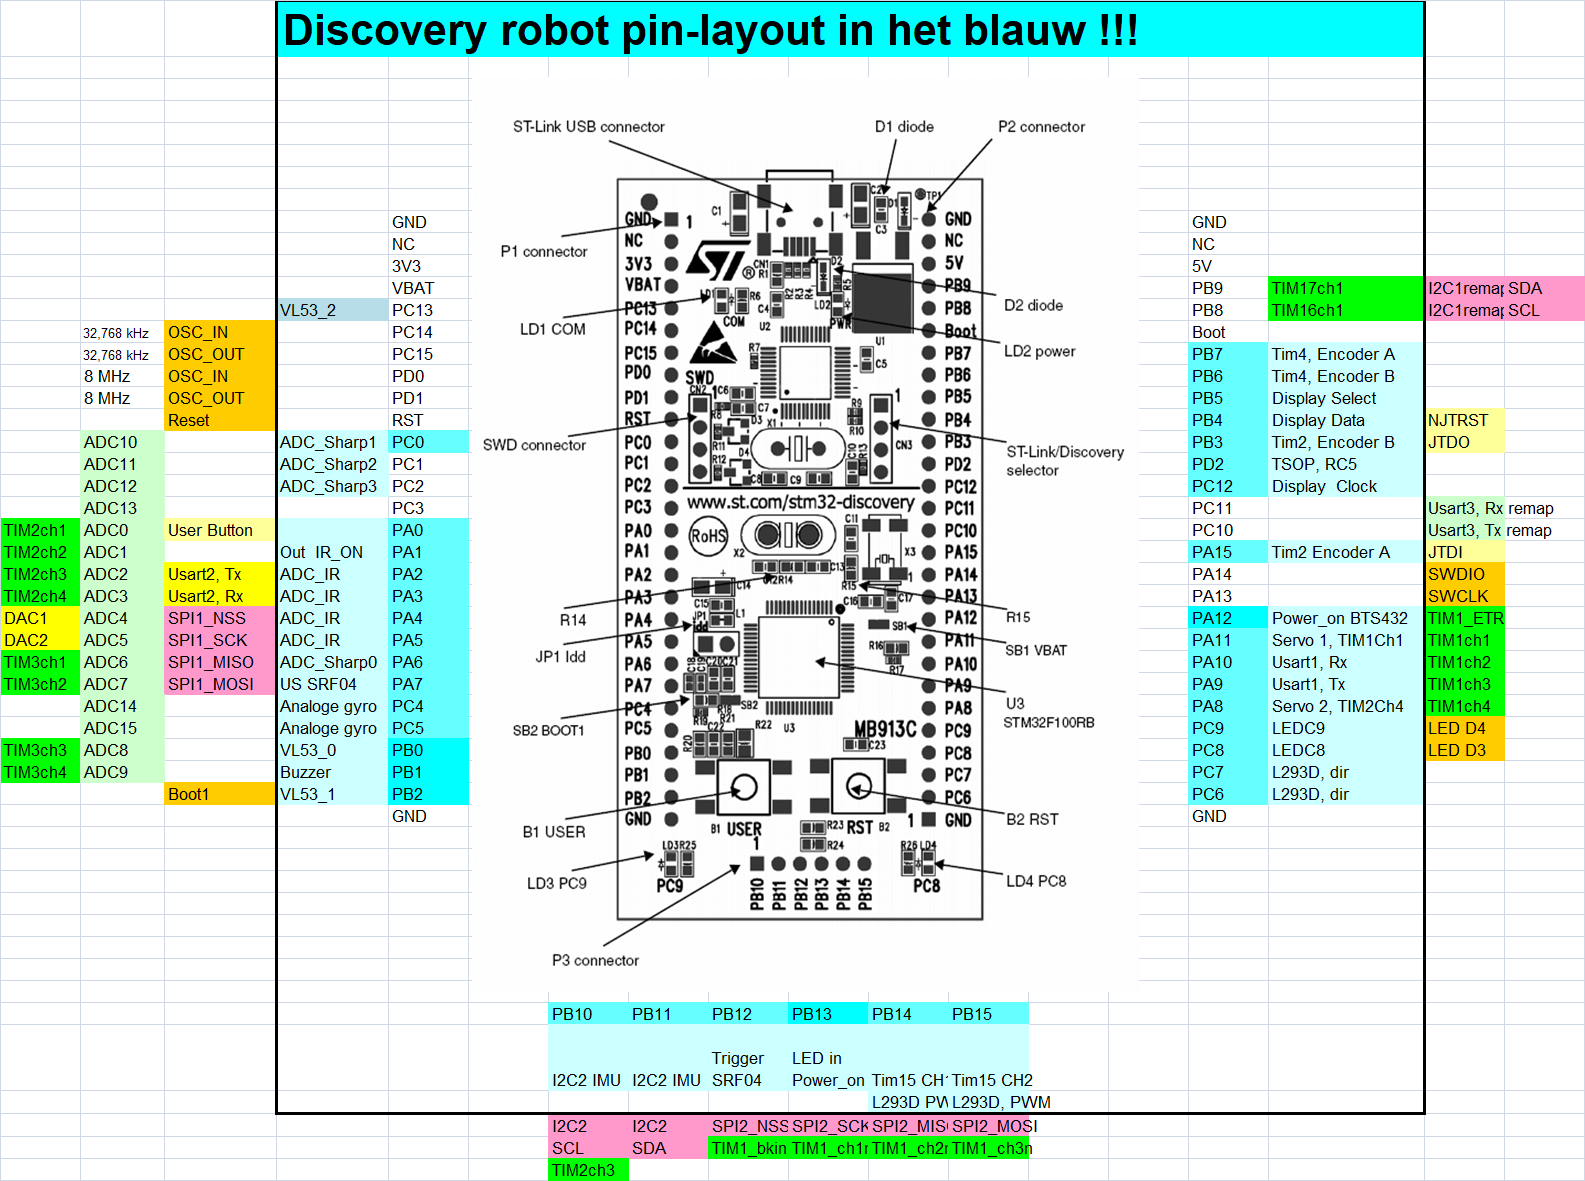The width and height of the screenshot is (1585, 1181).
Task: Select the 'VL53_1' cell
Action: pyautogui.click(x=333, y=794)
